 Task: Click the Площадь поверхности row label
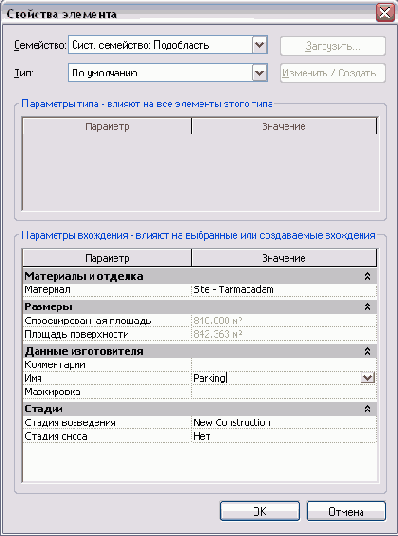point(76,334)
